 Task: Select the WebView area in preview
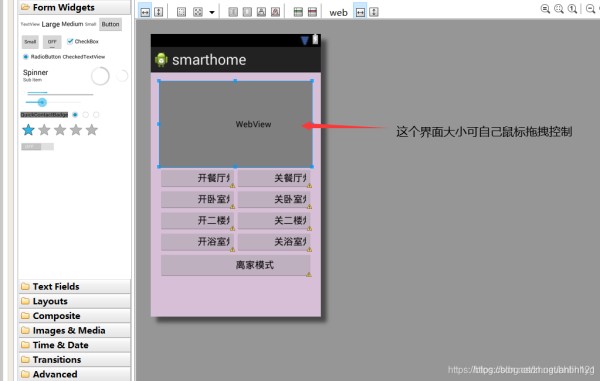pos(236,124)
